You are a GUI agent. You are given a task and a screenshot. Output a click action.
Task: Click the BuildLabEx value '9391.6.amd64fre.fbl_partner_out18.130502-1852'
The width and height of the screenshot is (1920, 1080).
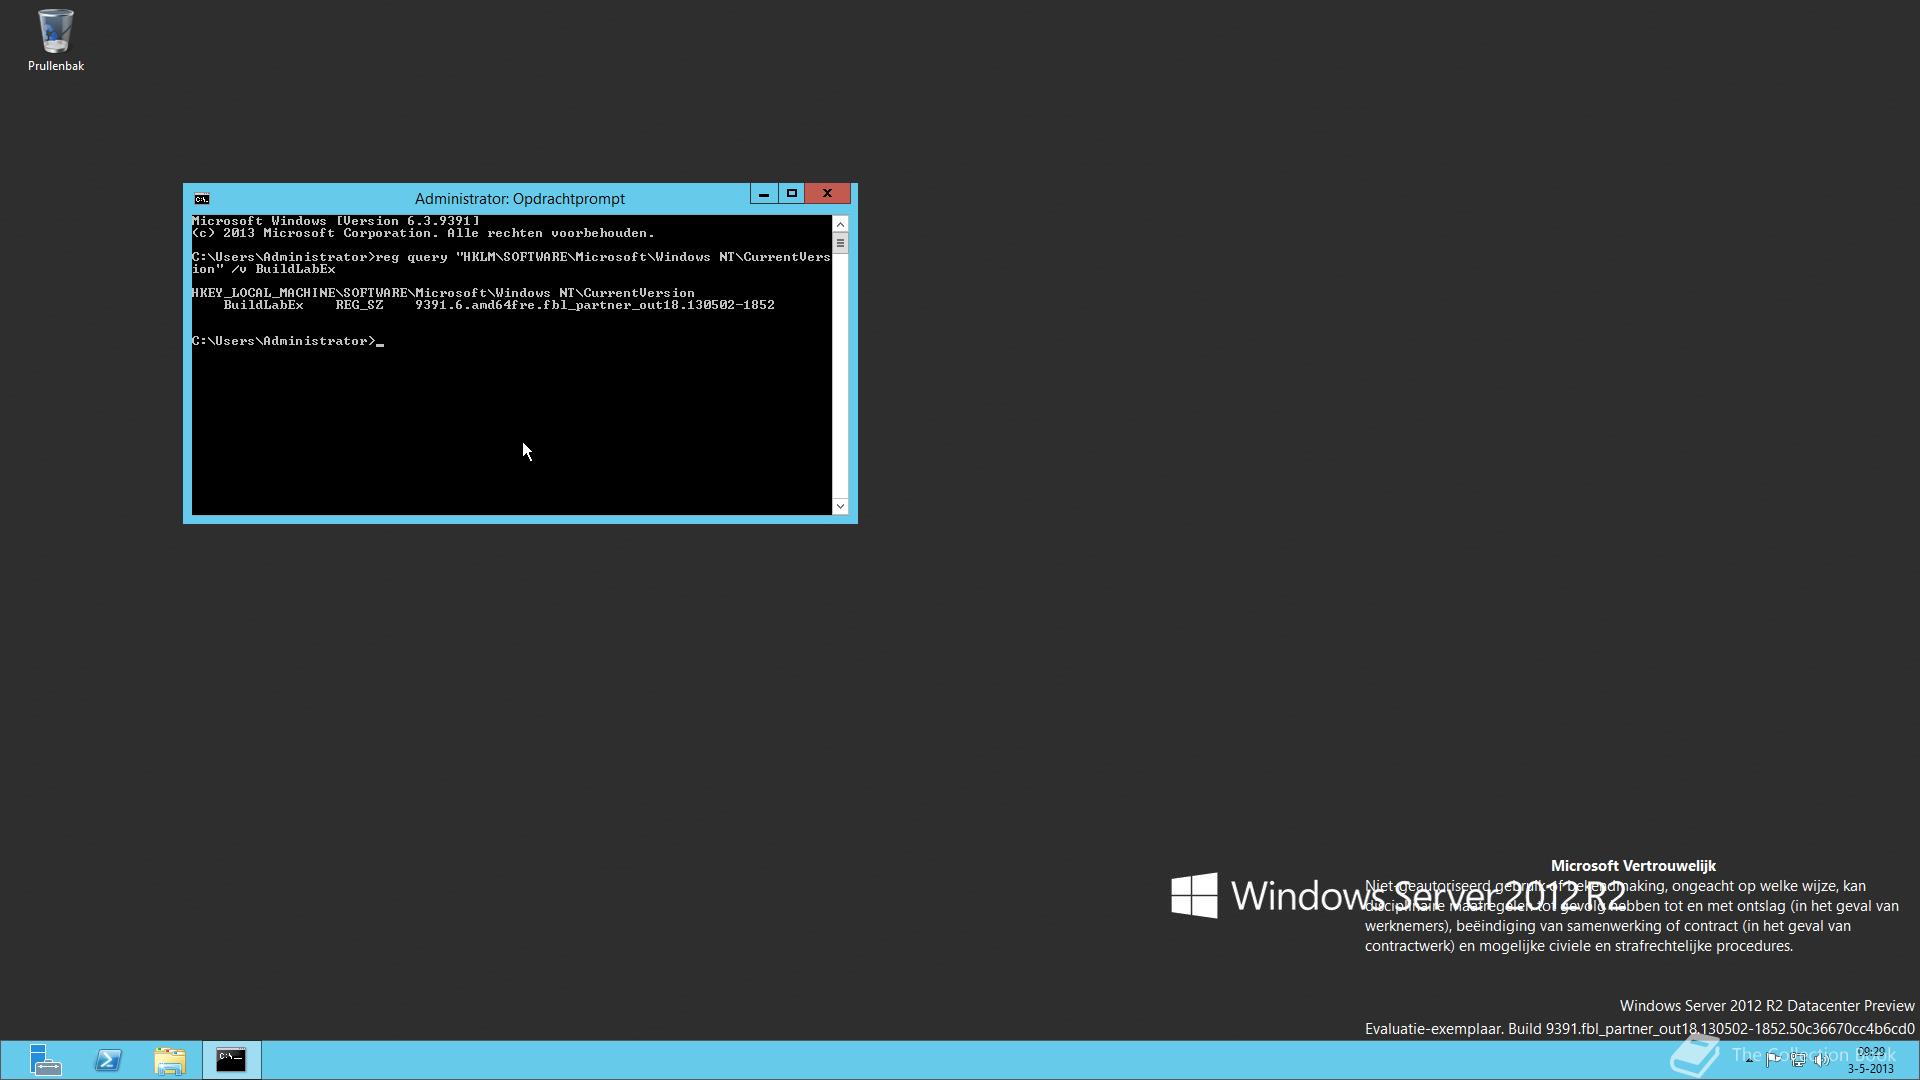tap(595, 305)
